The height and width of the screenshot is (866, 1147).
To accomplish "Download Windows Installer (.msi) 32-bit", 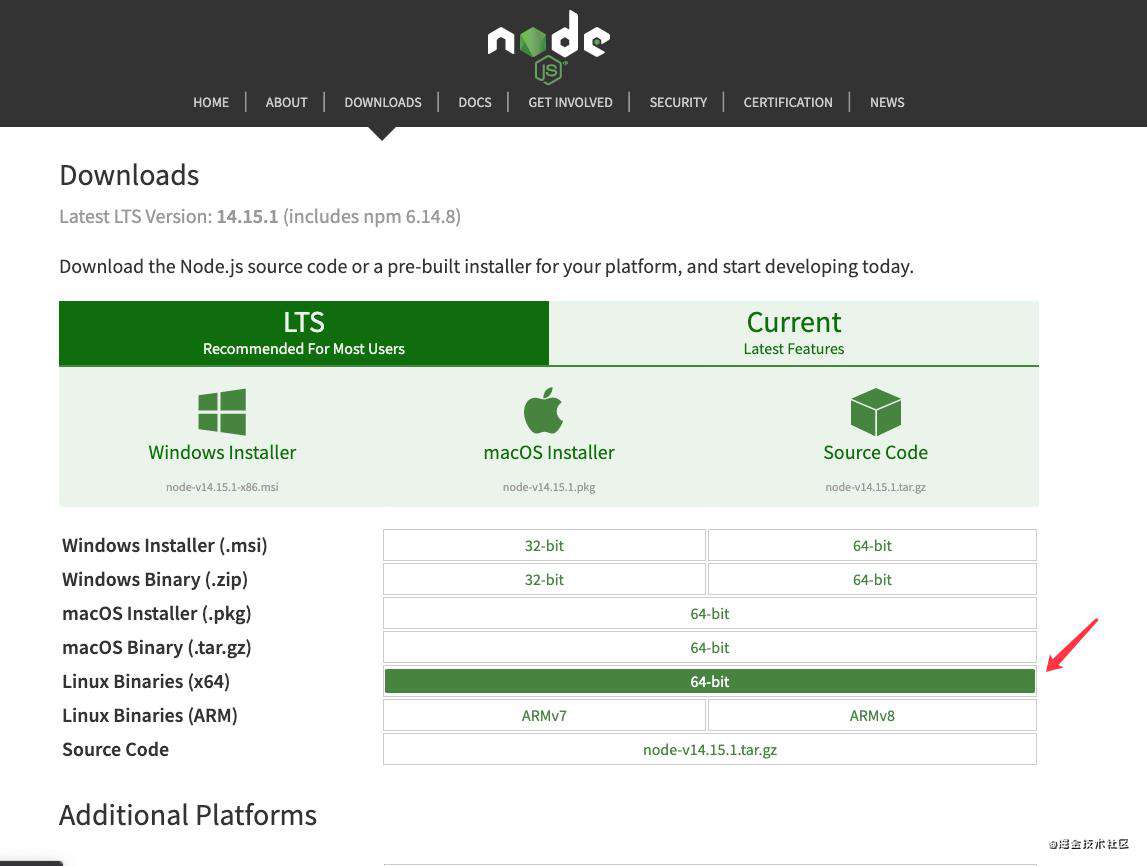I will click(544, 546).
